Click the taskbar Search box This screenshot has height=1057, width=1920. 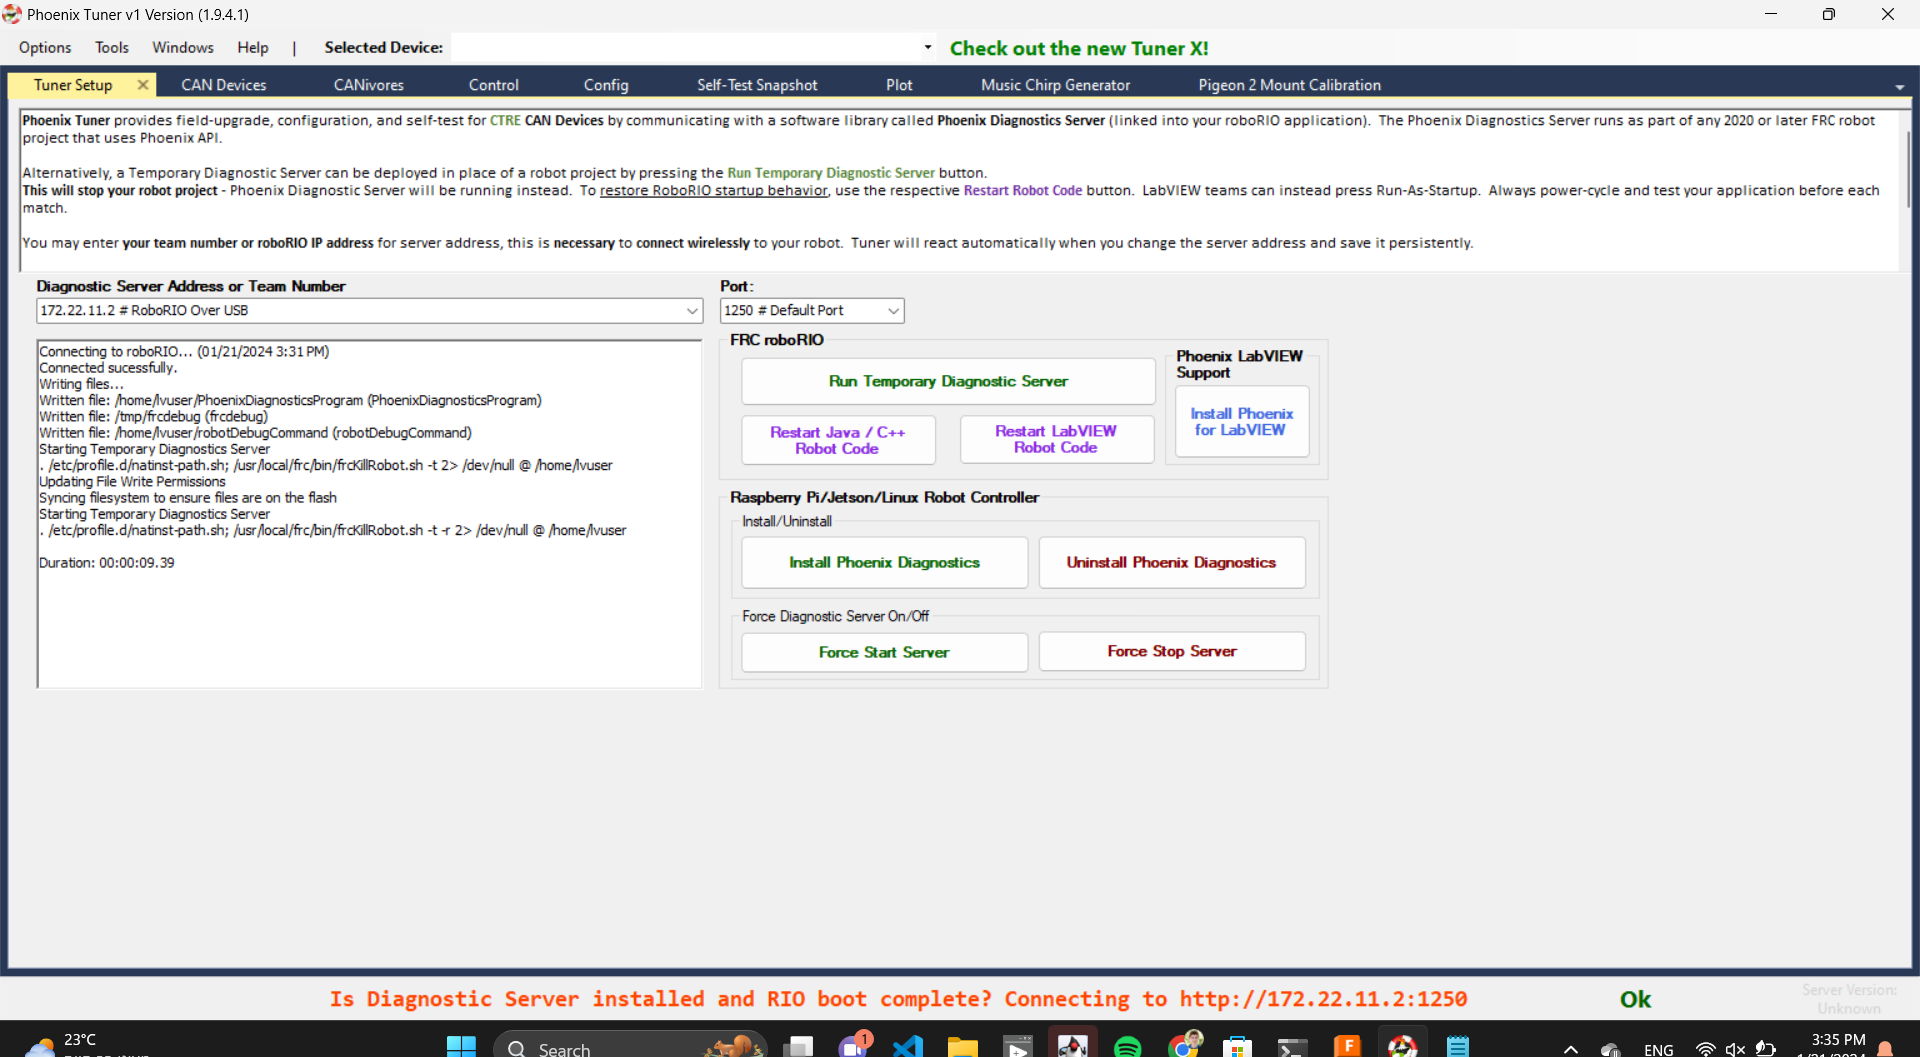(630, 1046)
